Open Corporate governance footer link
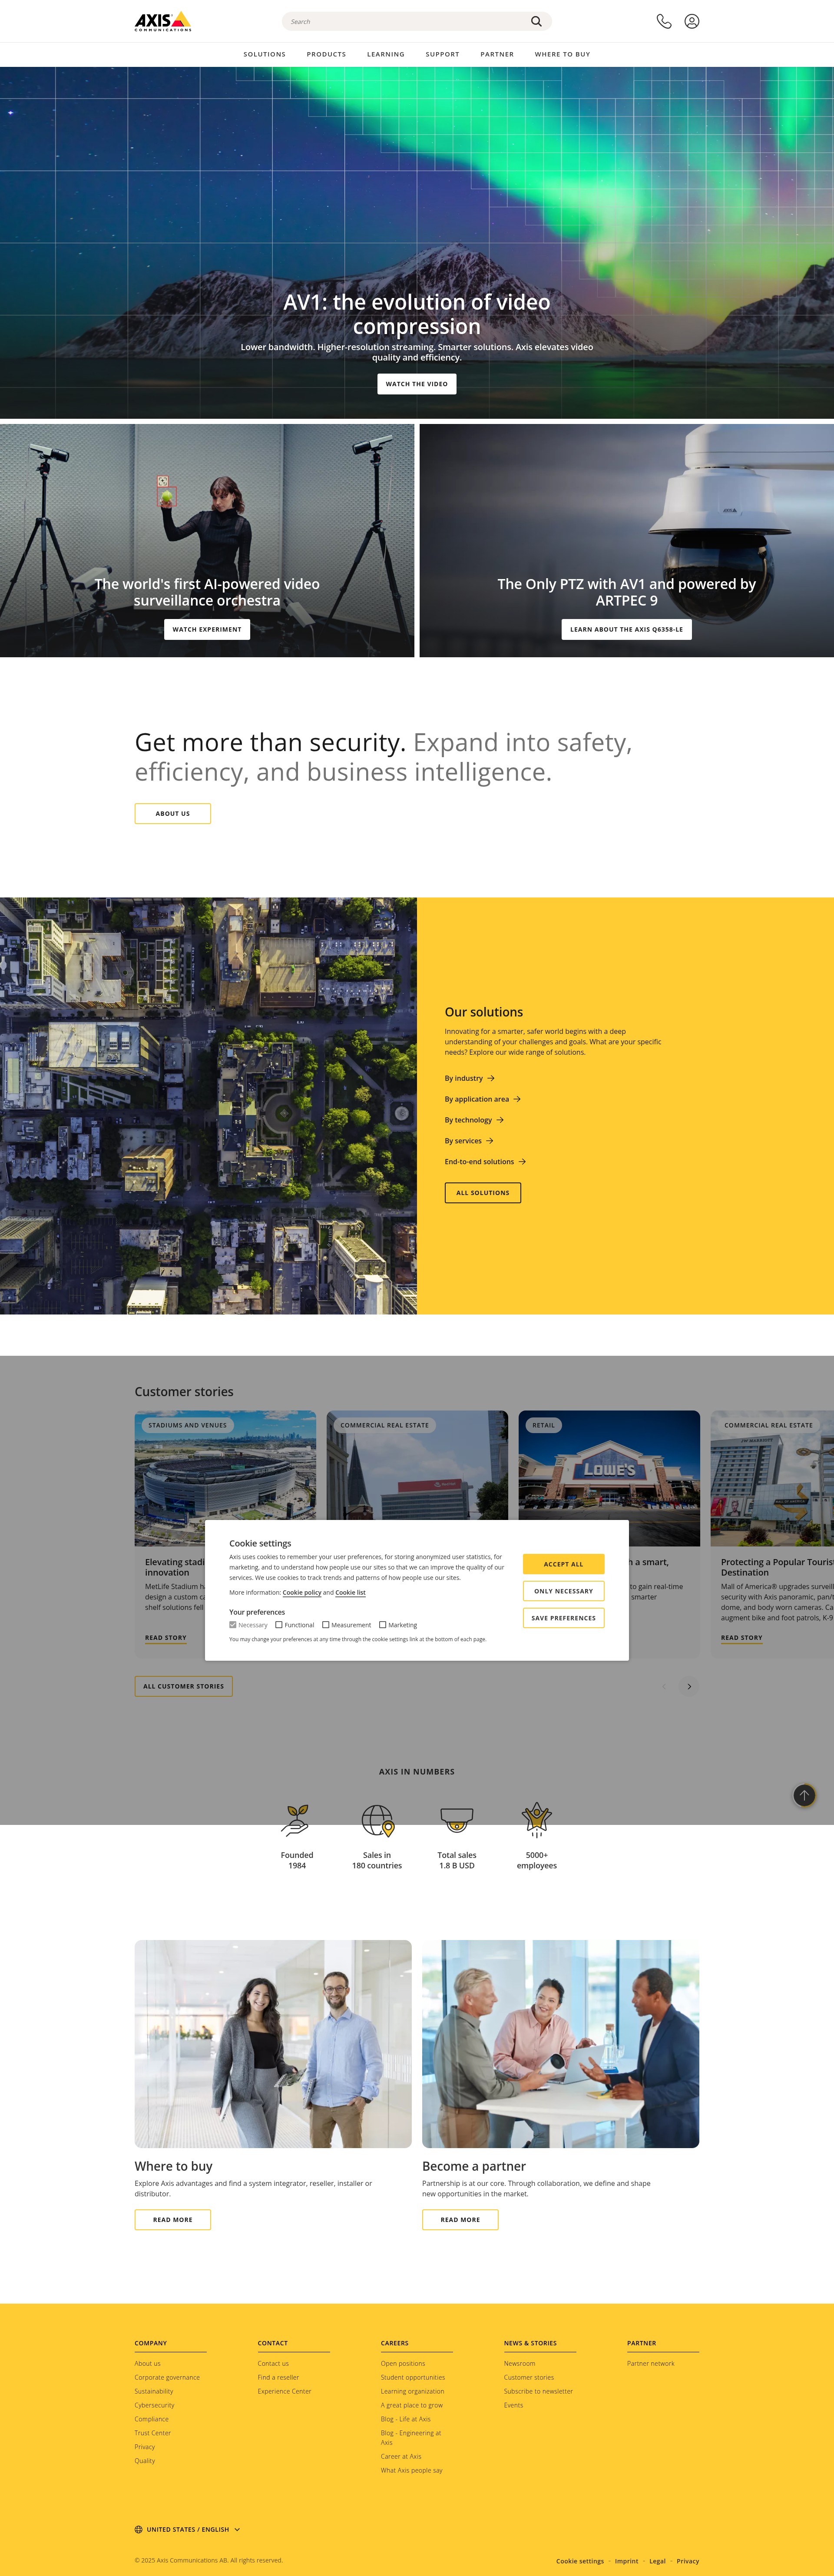The width and height of the screenshot is (834, 2576). pyautogui.click(x=167, y=2377)
